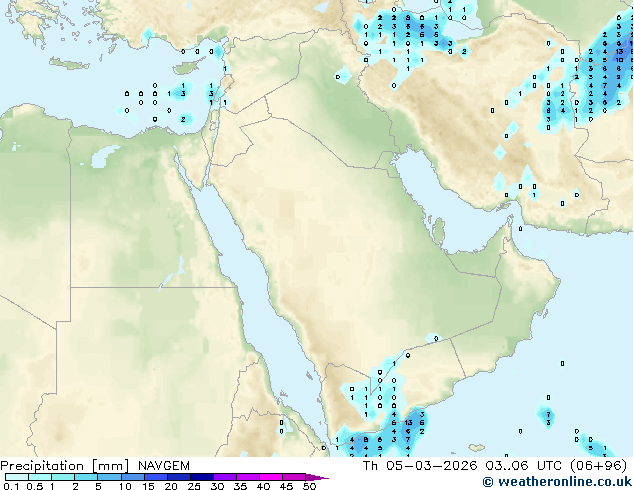This screenshot has width=634, height=490.
Task: Click the over-50 mm arrow tip of legend
Action: 317,477
